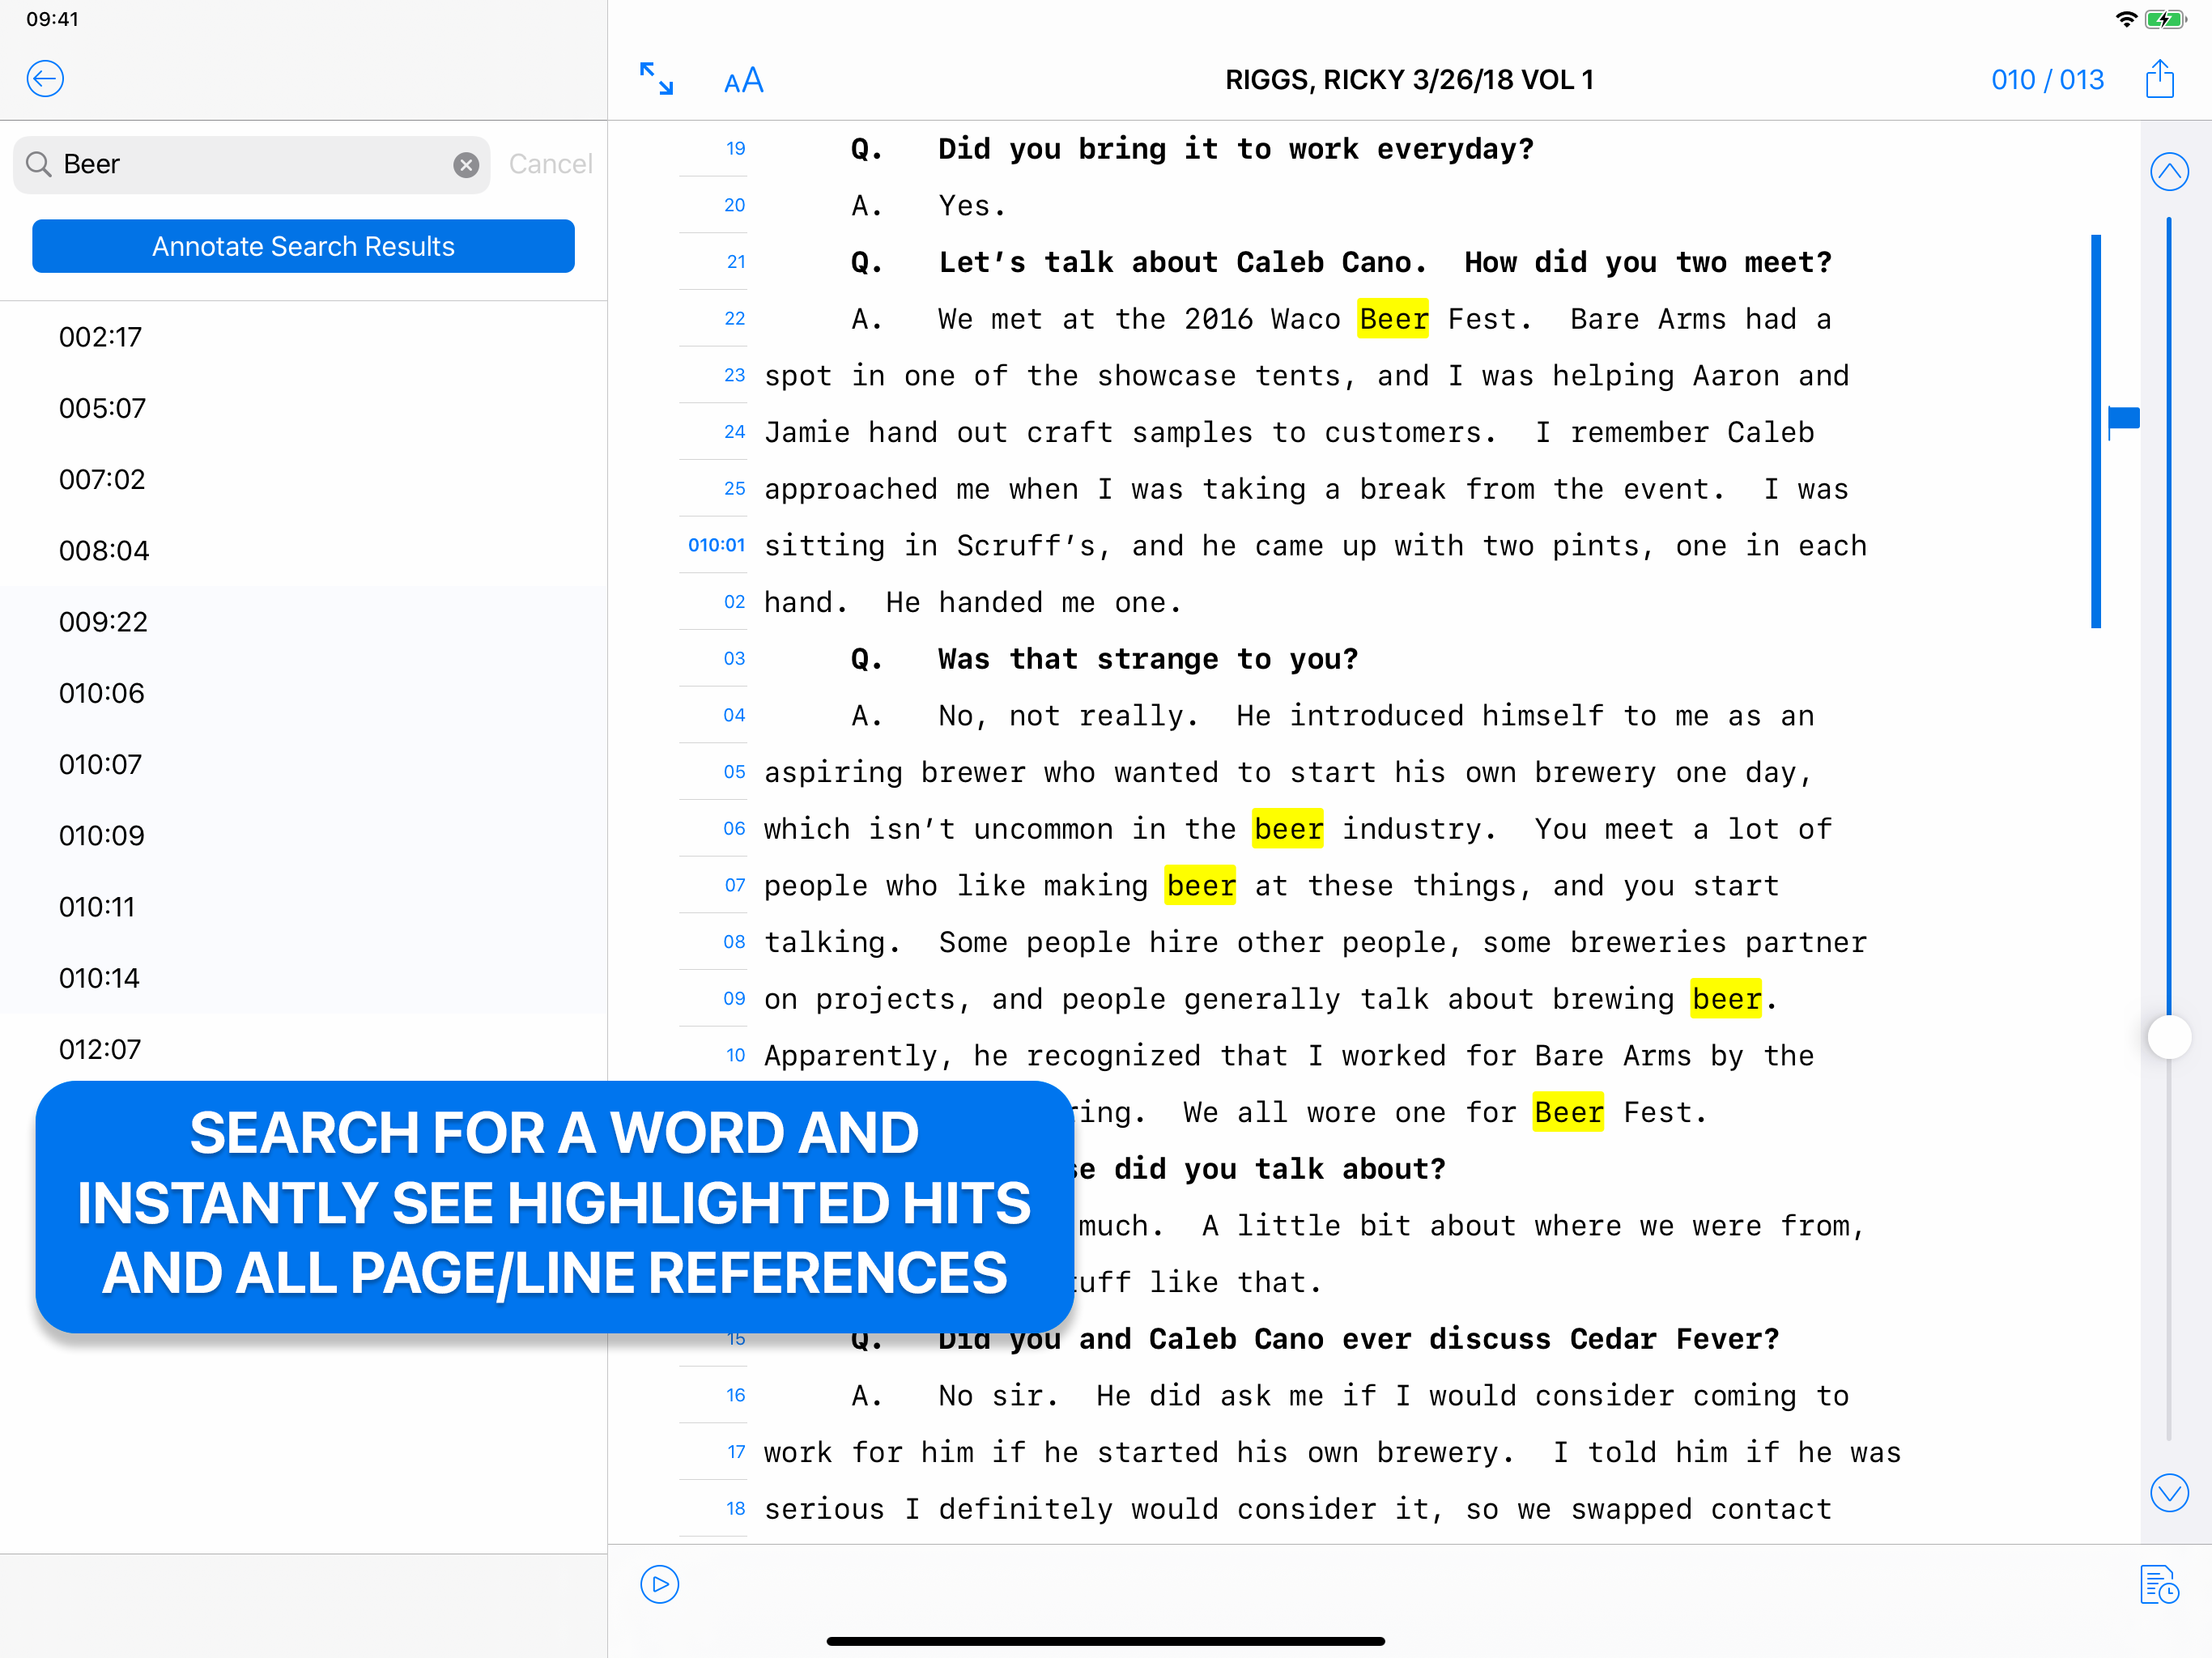
Task: Select search result 012:07
Action: pyautogui.click(x=99, y=1049)
